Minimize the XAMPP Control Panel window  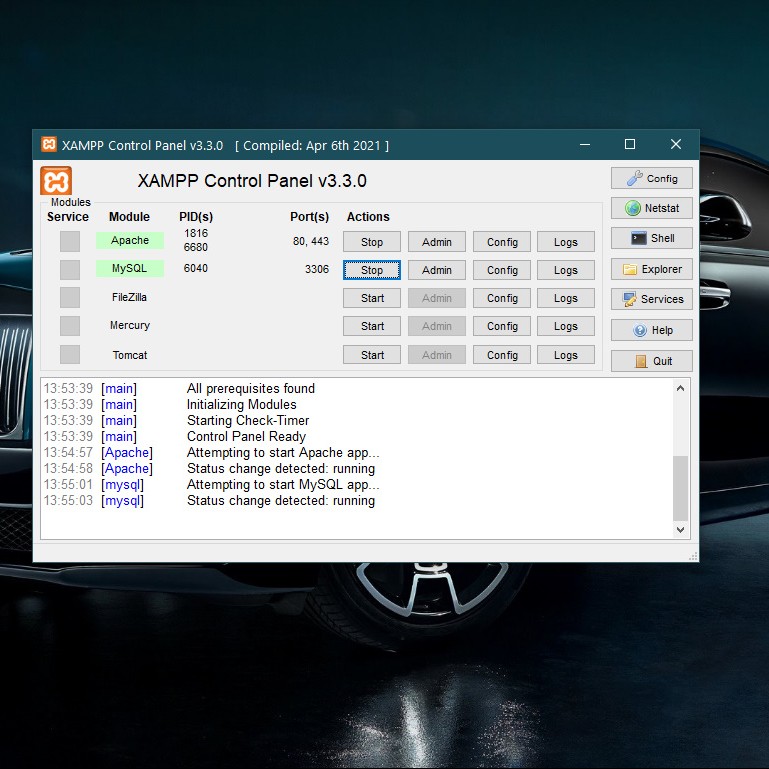click(585, 144)
